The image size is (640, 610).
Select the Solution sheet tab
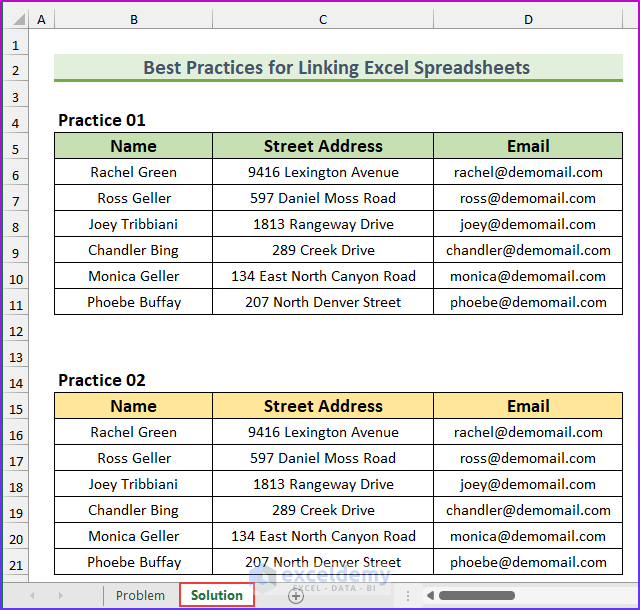coord(217,595)
